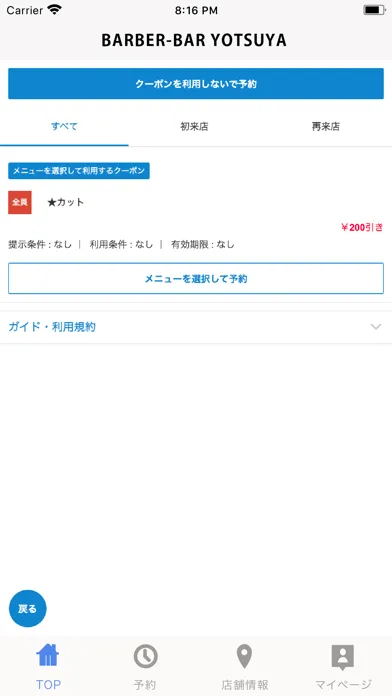Click メニューを選択して予約 button
This screenshot has width=392, height=696.
(196, 278)
